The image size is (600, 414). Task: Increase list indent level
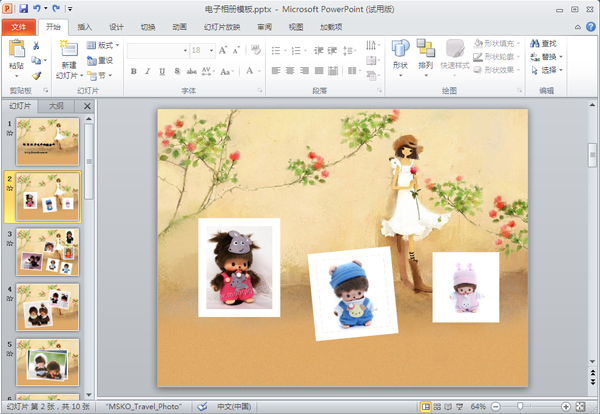332,51
